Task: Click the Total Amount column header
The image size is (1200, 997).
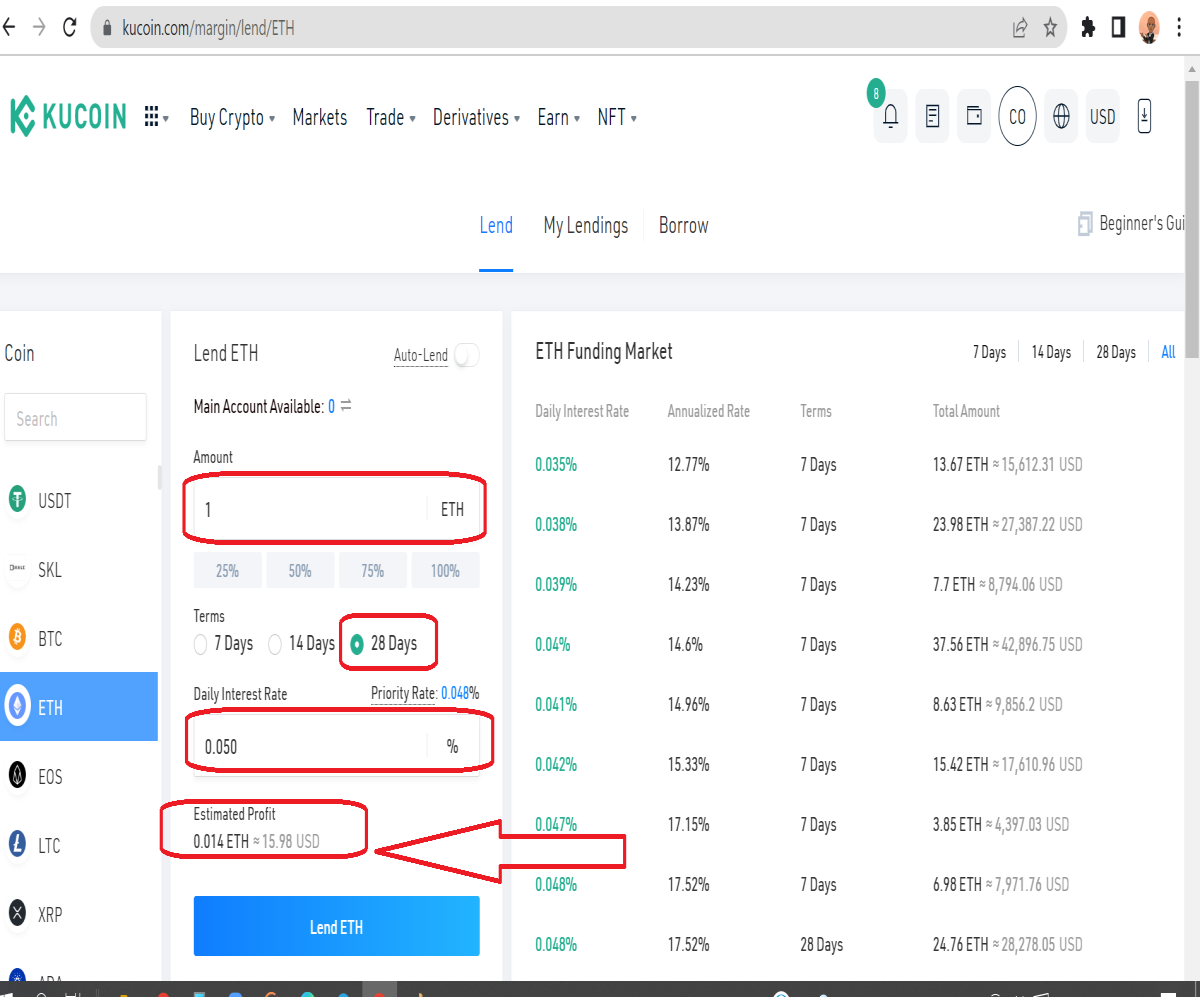Action: coord(966,411)
